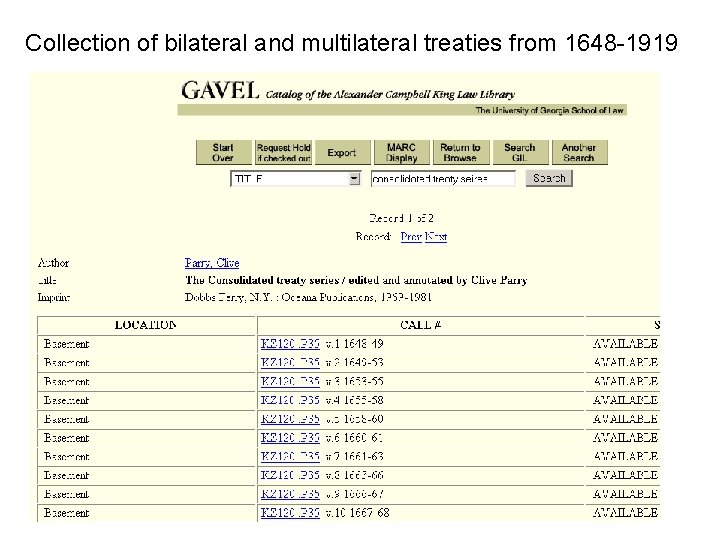Open call number link for v.1 1648-49
720x540 pixels.
(290, 344)
